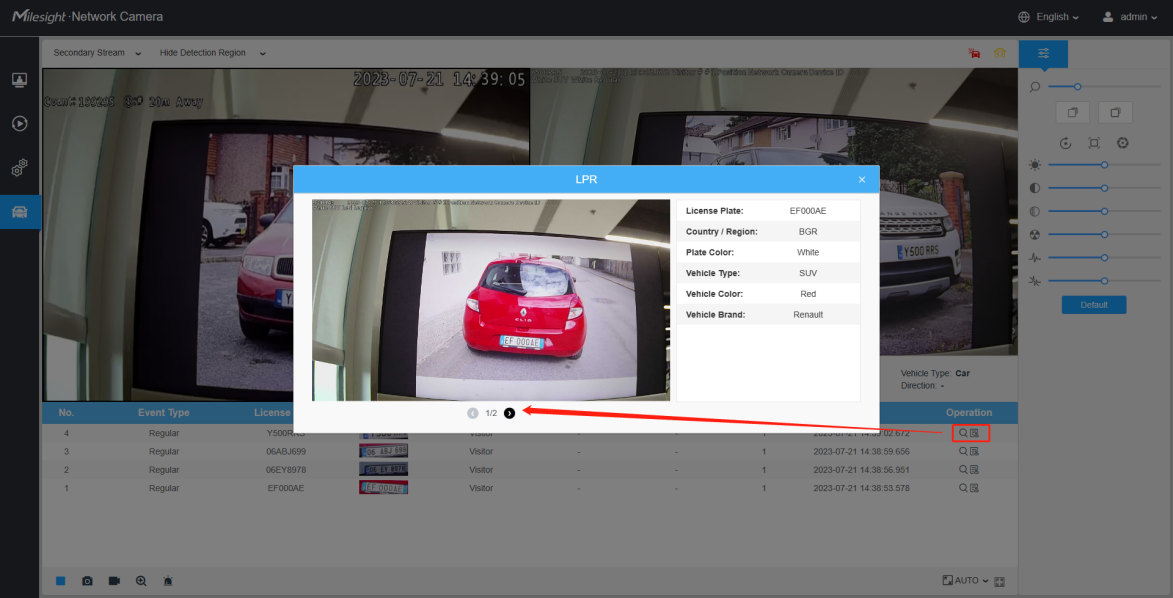This screenshot has height=598, width=1173.
Task: Click 06EY8978 plate thumbnail in table
Action: pyautogui.click(x=383, y=469)
